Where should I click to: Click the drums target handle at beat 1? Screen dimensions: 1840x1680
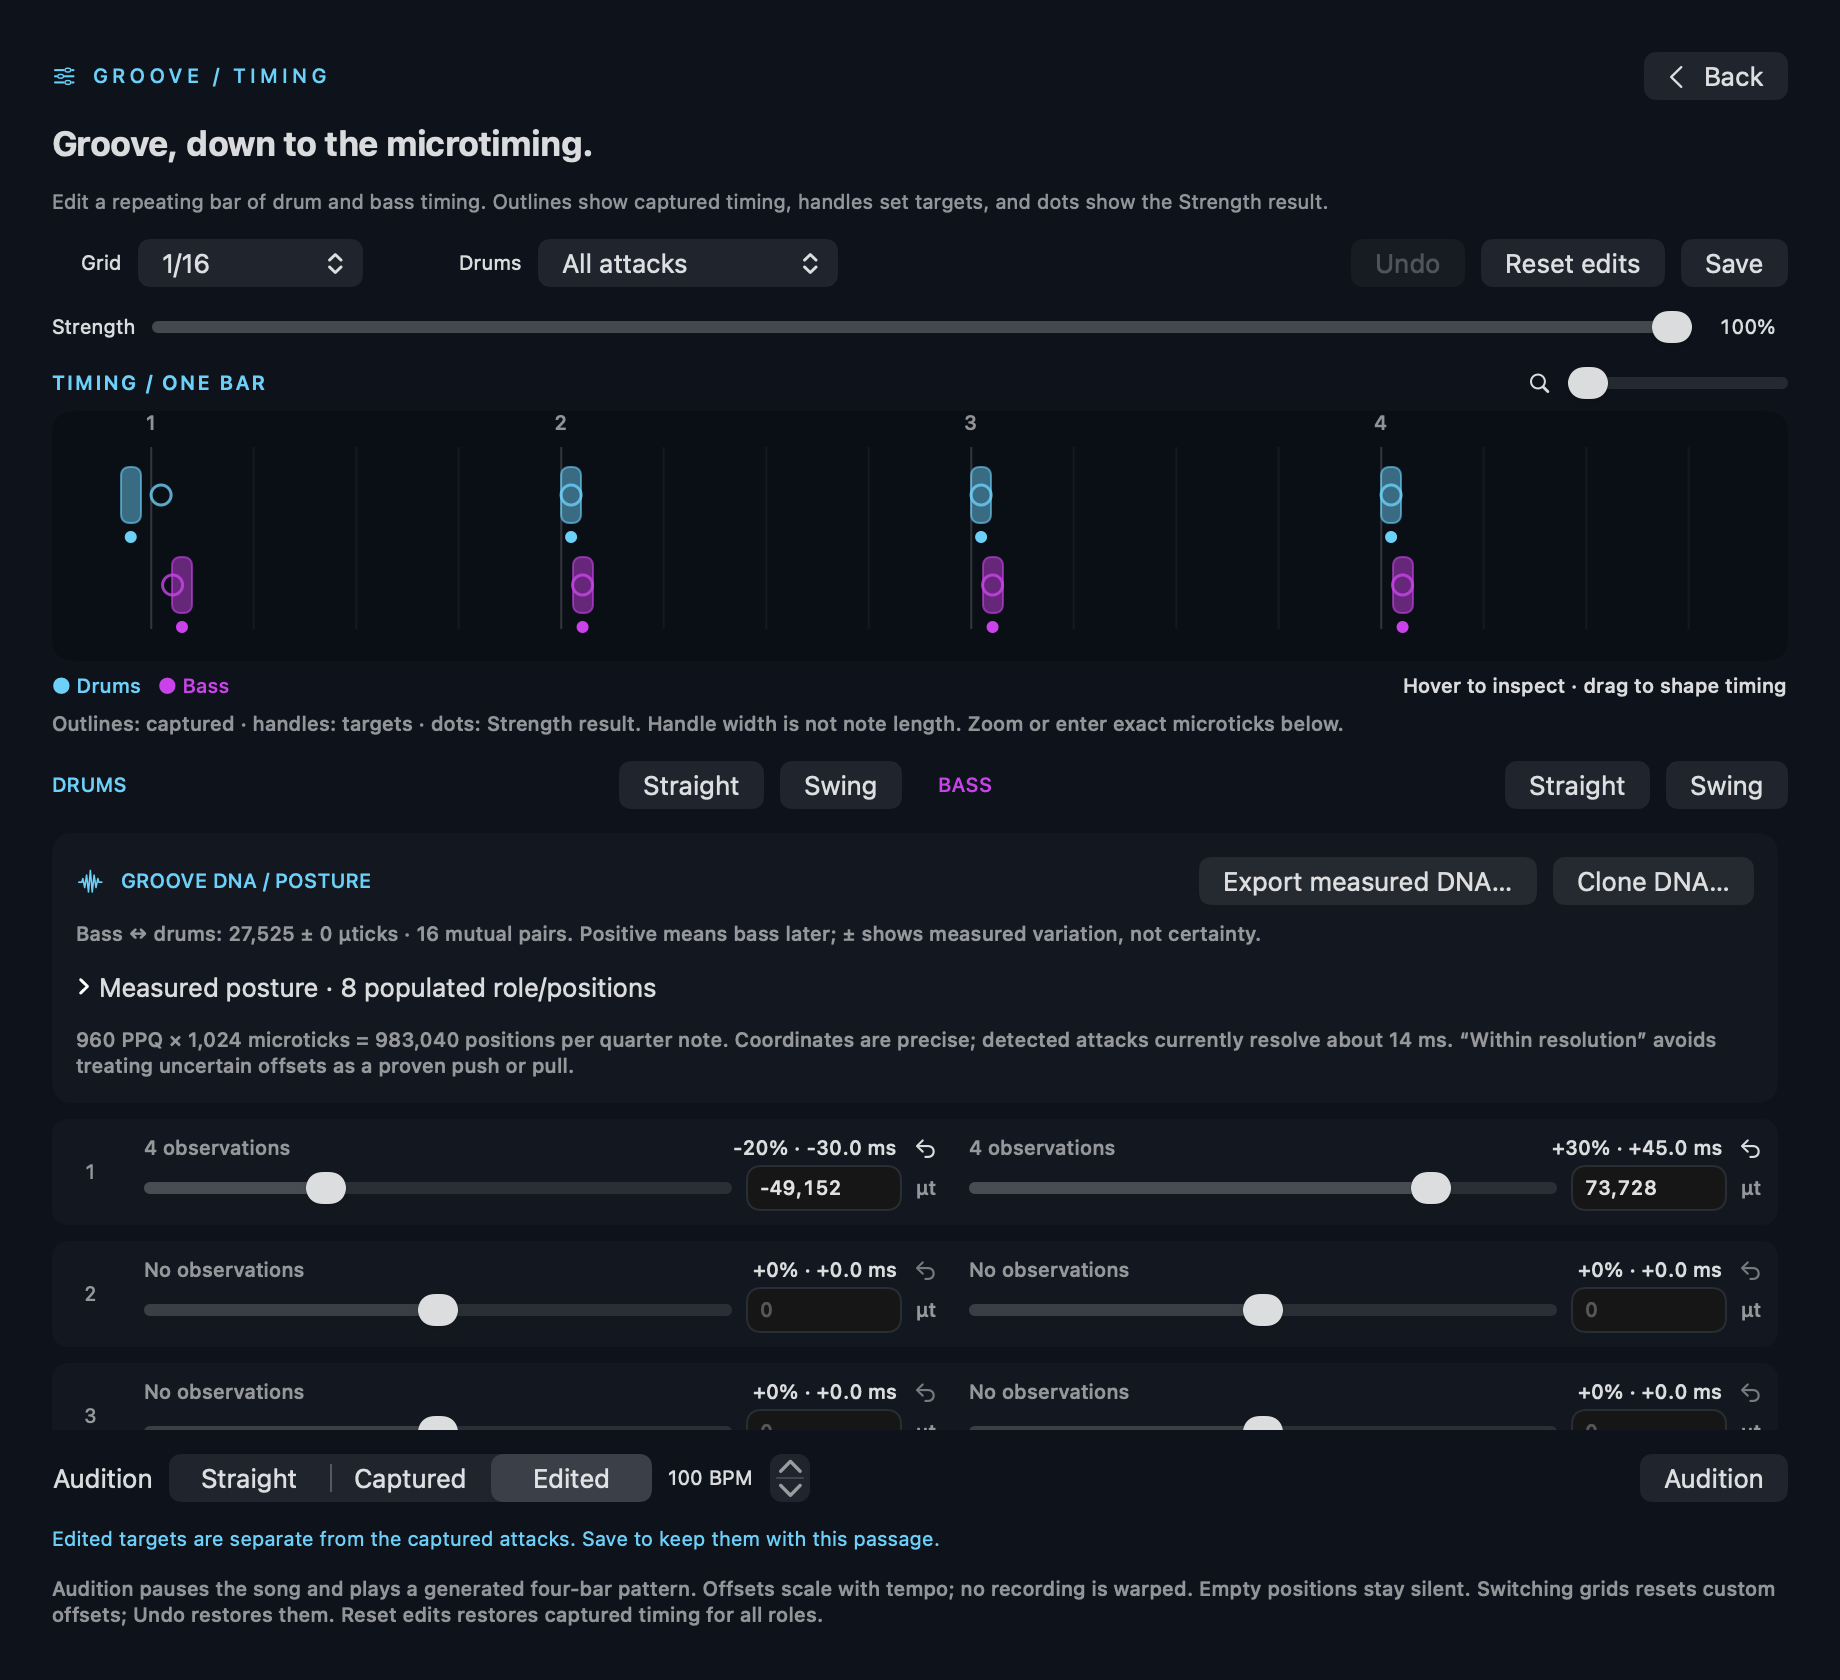pyautogui.click(x=131, y=495)
